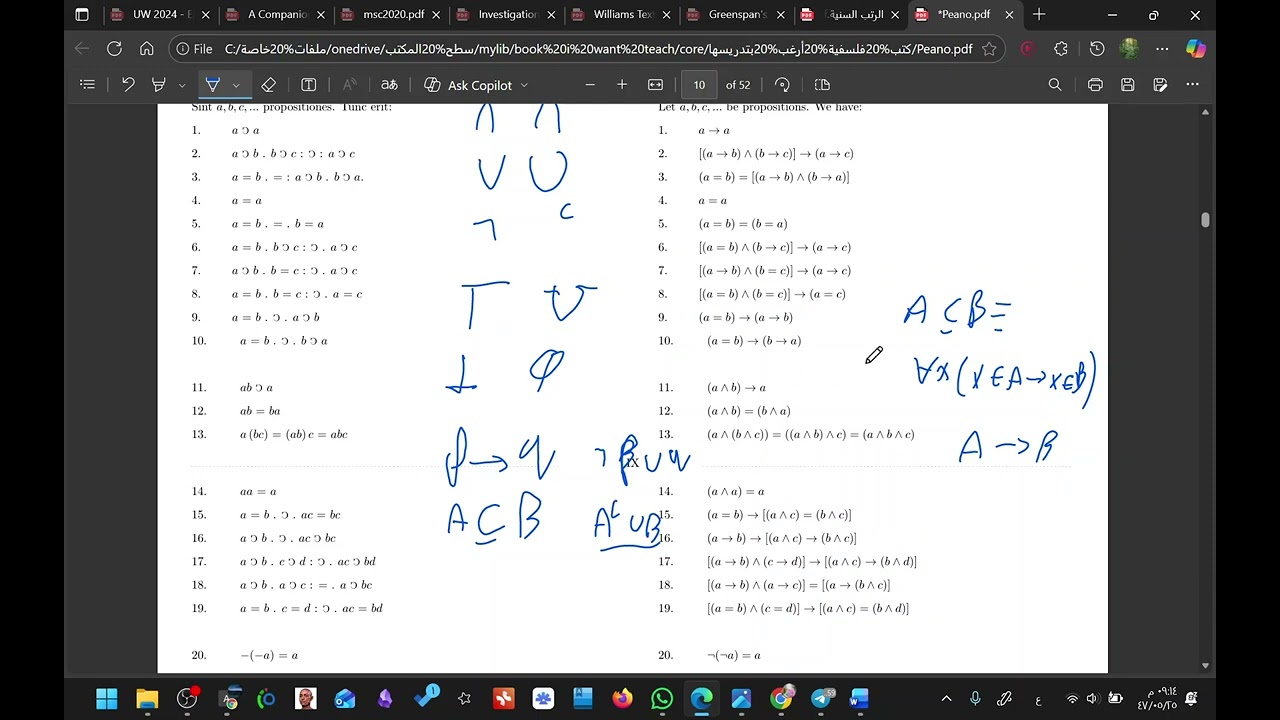Click the Read aloud icon
The width and height of the screenshot is (1280, 720).
[349, 85]
